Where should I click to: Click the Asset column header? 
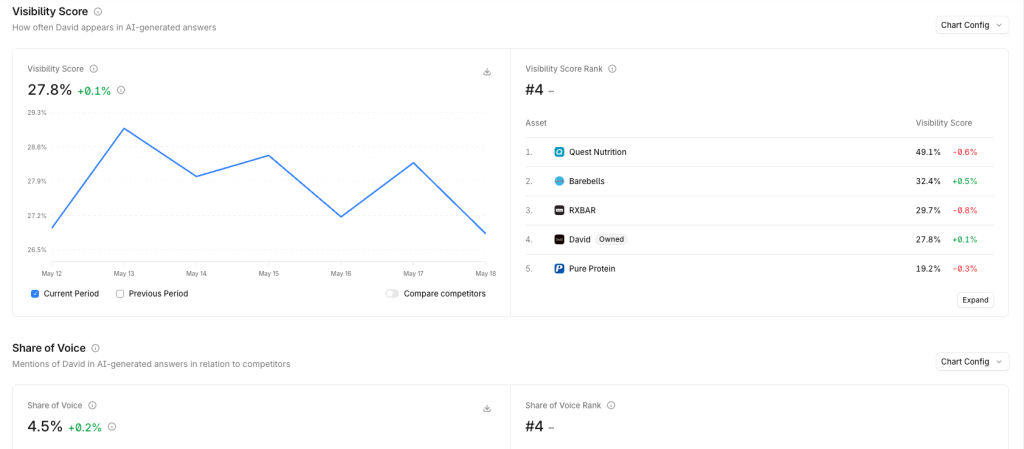click(x=536, y=123)
